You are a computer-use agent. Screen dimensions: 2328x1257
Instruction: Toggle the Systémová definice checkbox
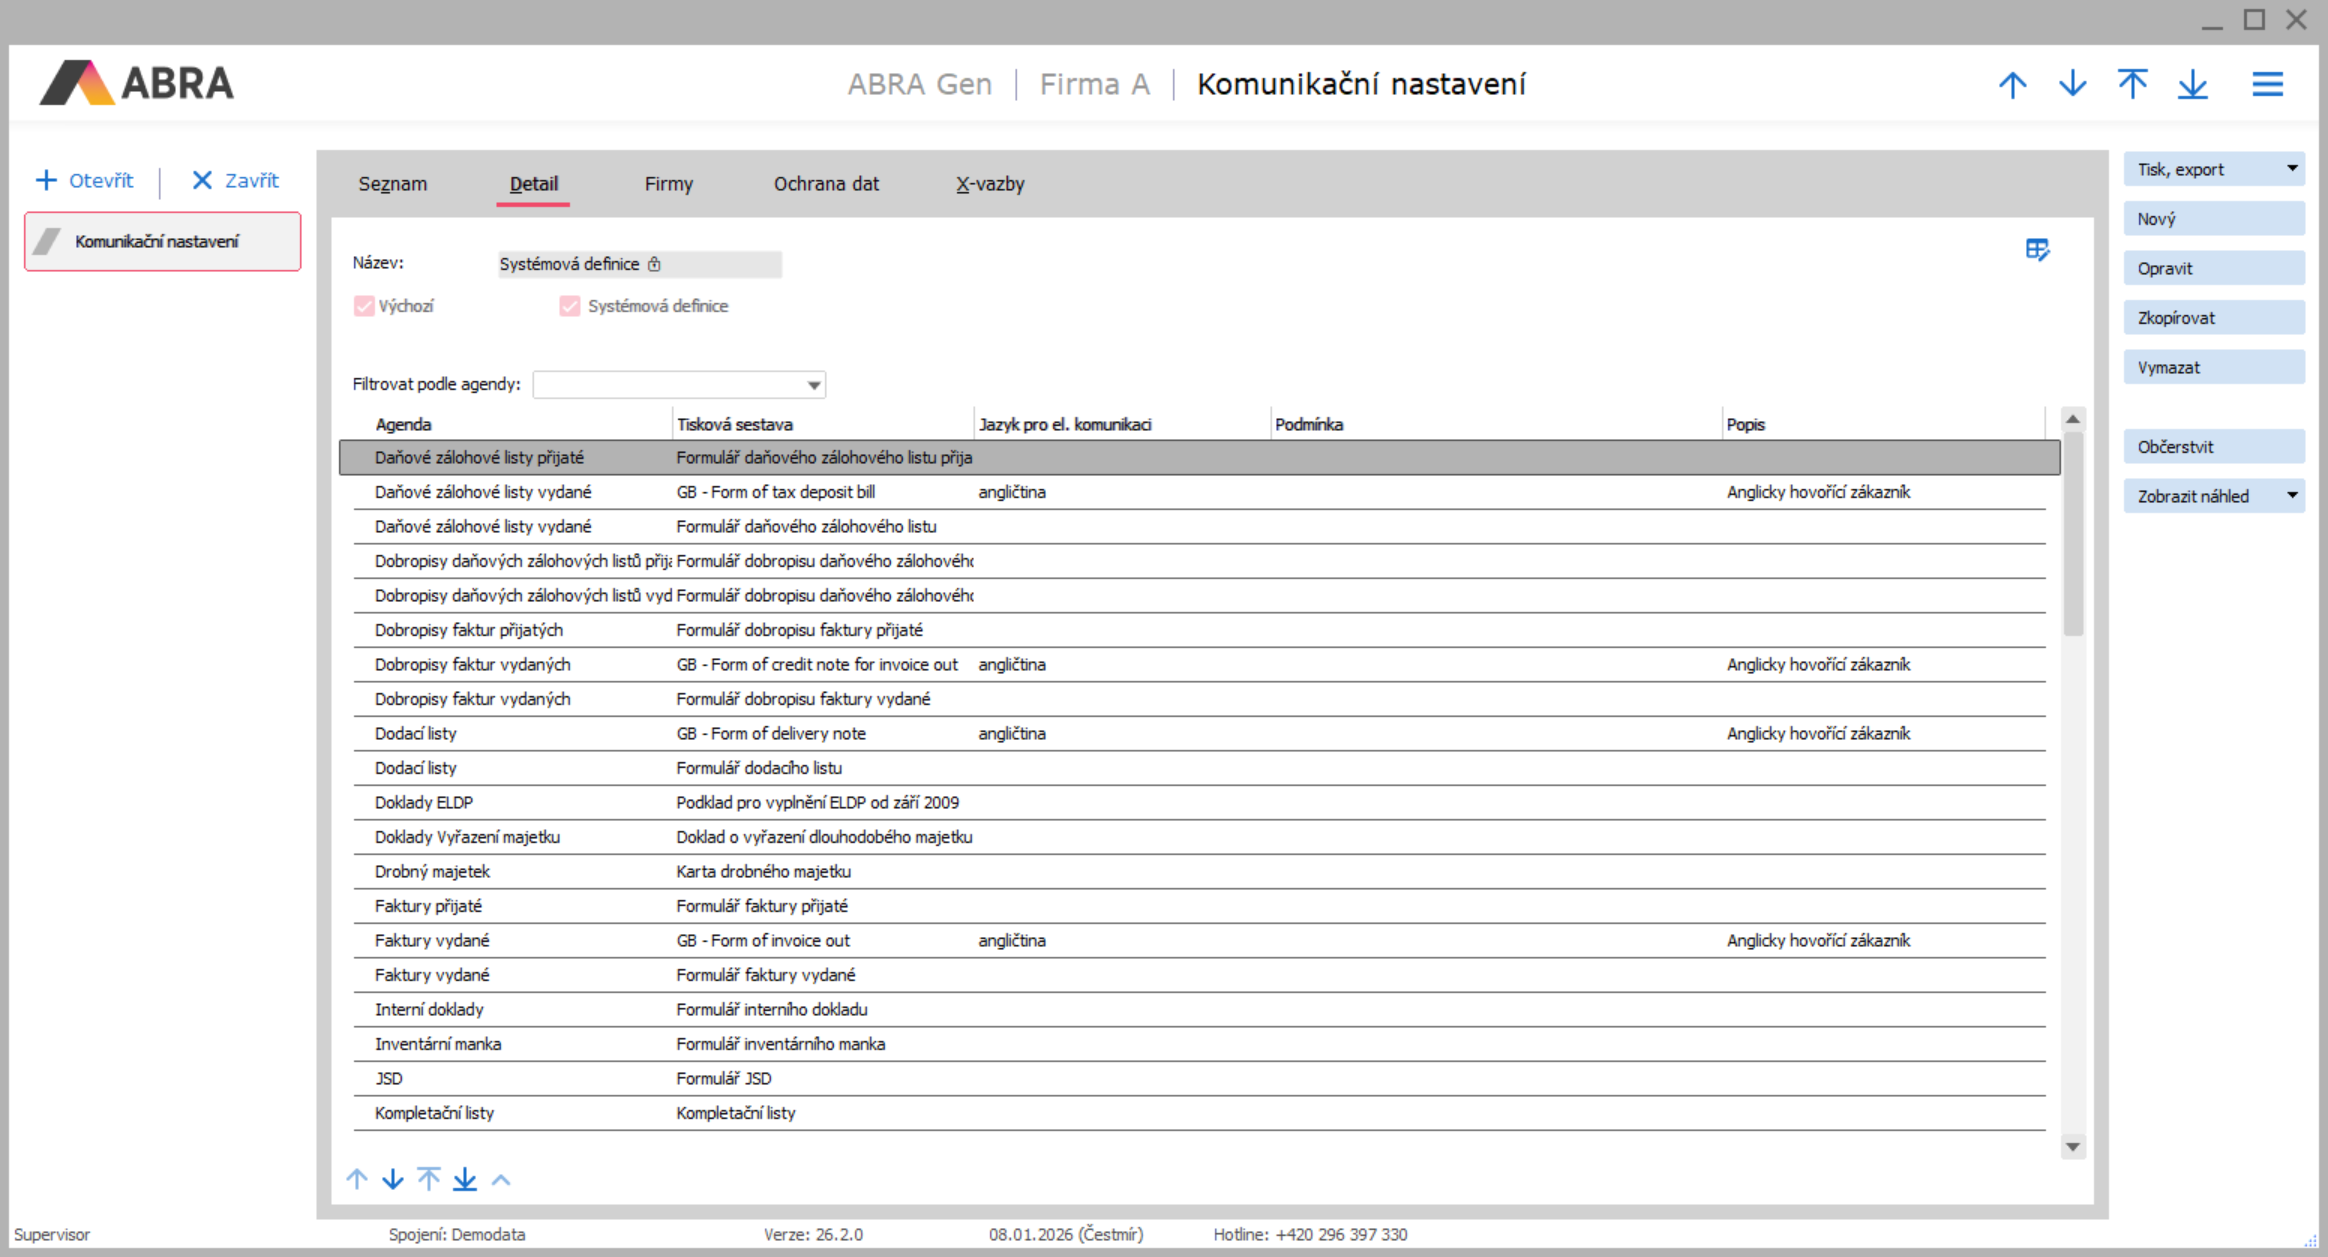pos(570,306)
